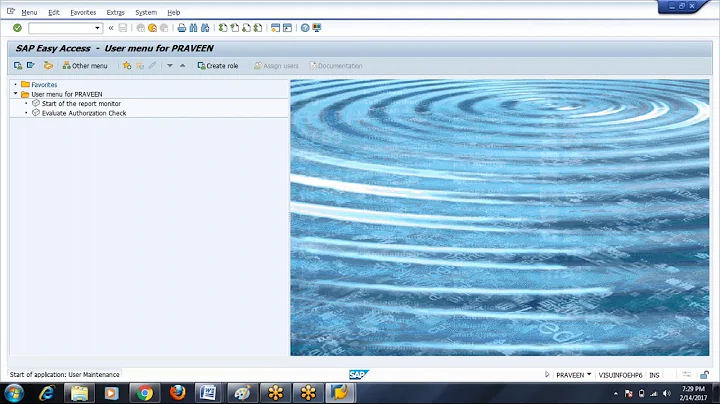Click the Other menu button

(x=85, y=66)
